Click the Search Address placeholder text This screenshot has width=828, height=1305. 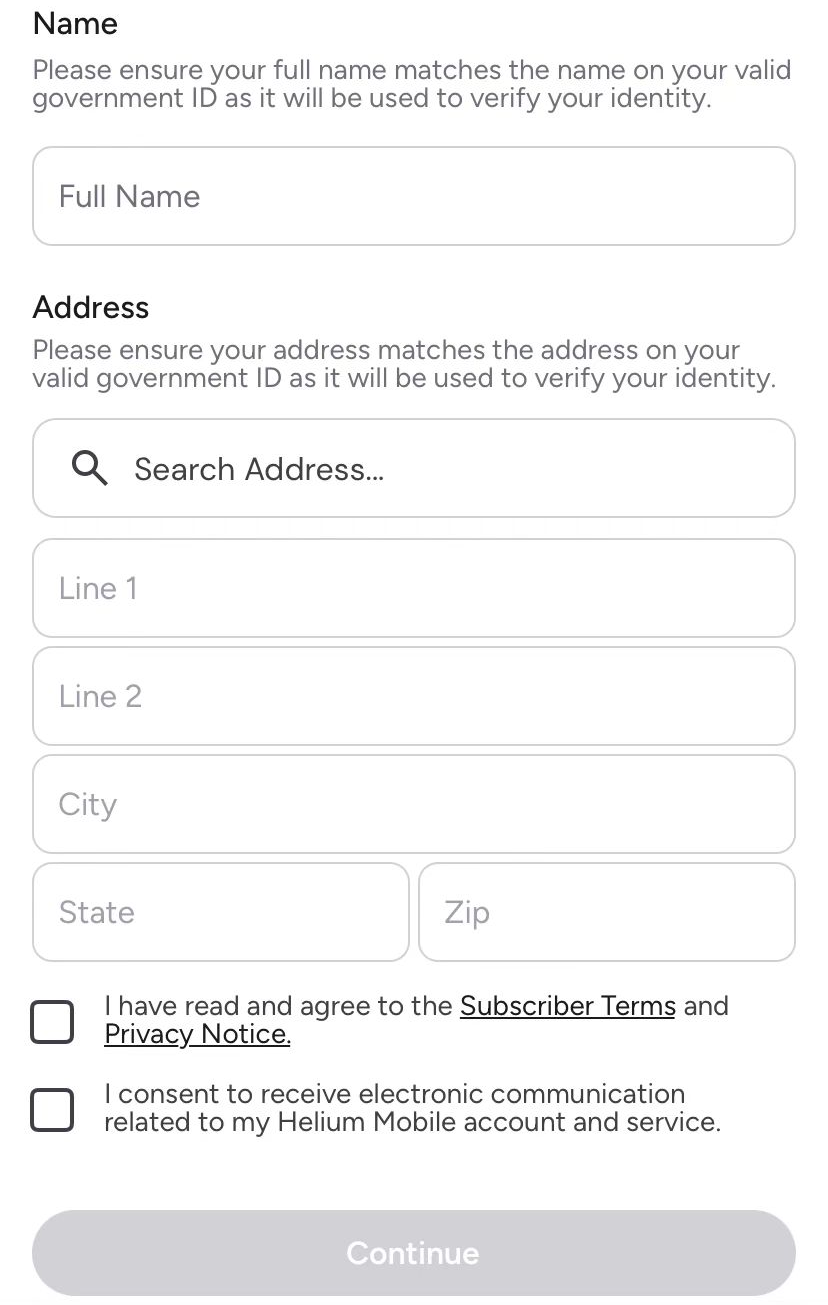pyautogui.click(x=259, y=469)
